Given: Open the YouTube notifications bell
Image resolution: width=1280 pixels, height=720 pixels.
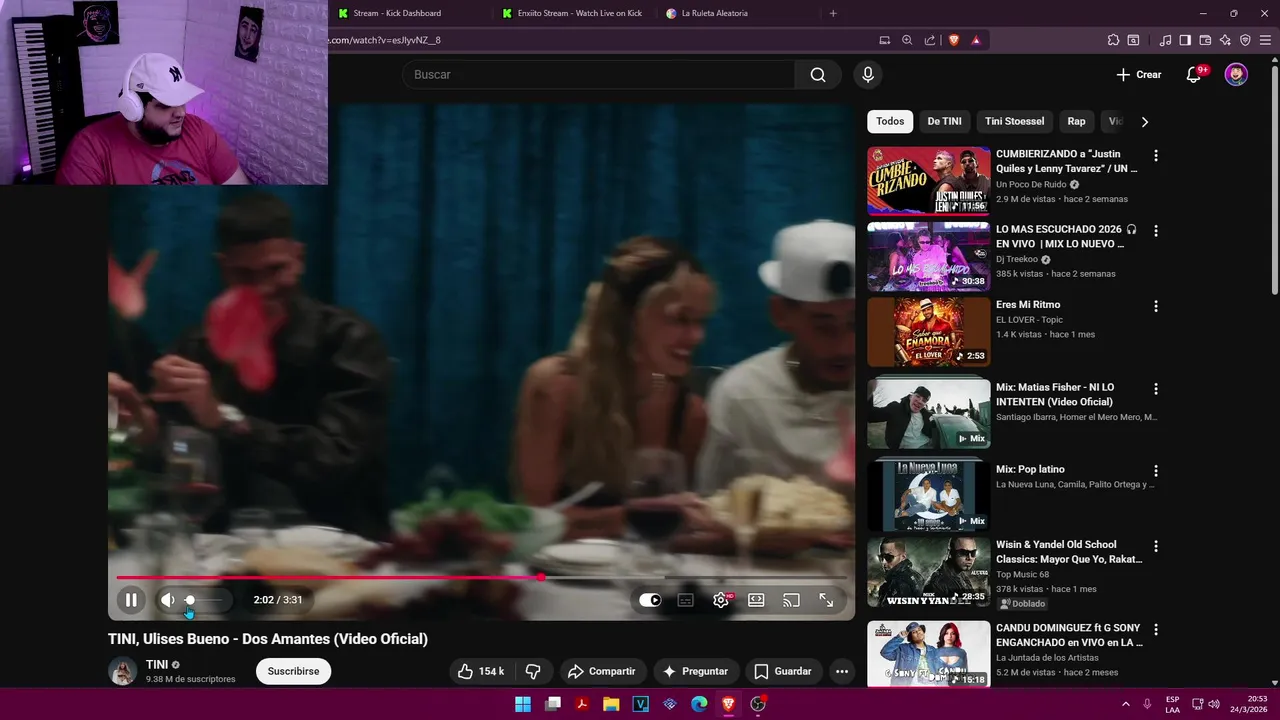Looking at the screenshot, I should point(1193,75).
